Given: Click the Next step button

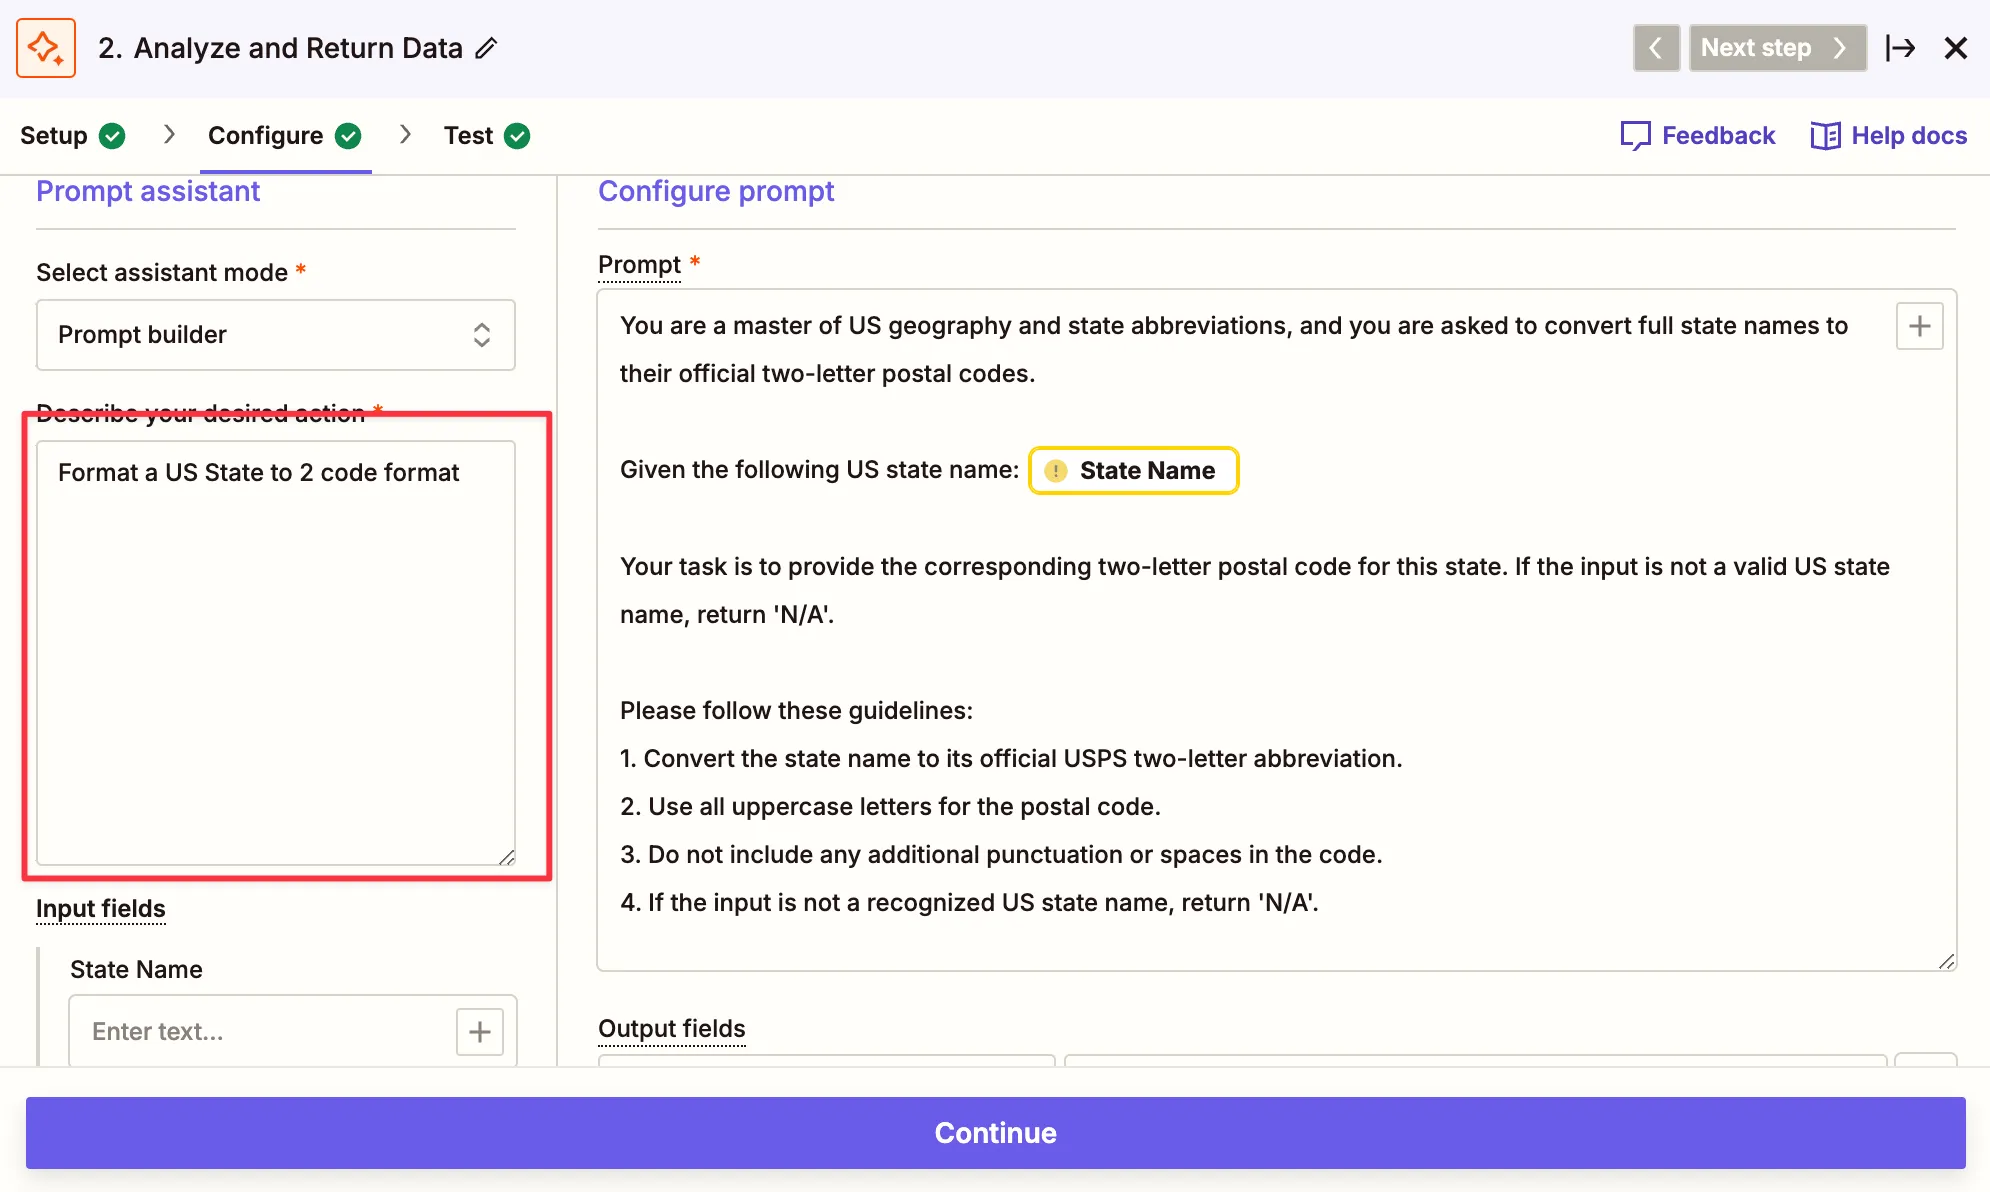Looking at the screenshot, I should pos(1776,48).
